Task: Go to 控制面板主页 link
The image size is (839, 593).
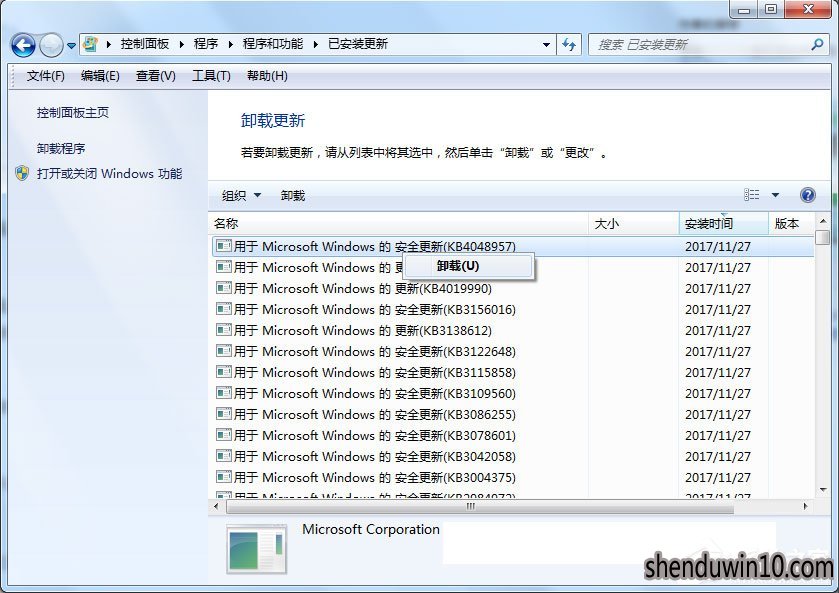Action: 73,112
